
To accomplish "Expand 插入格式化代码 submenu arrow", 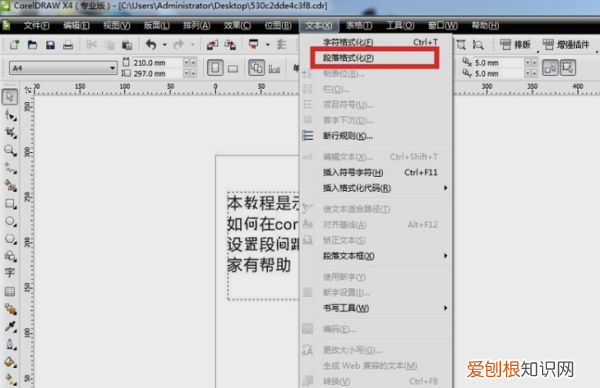I will pos(445,188).
